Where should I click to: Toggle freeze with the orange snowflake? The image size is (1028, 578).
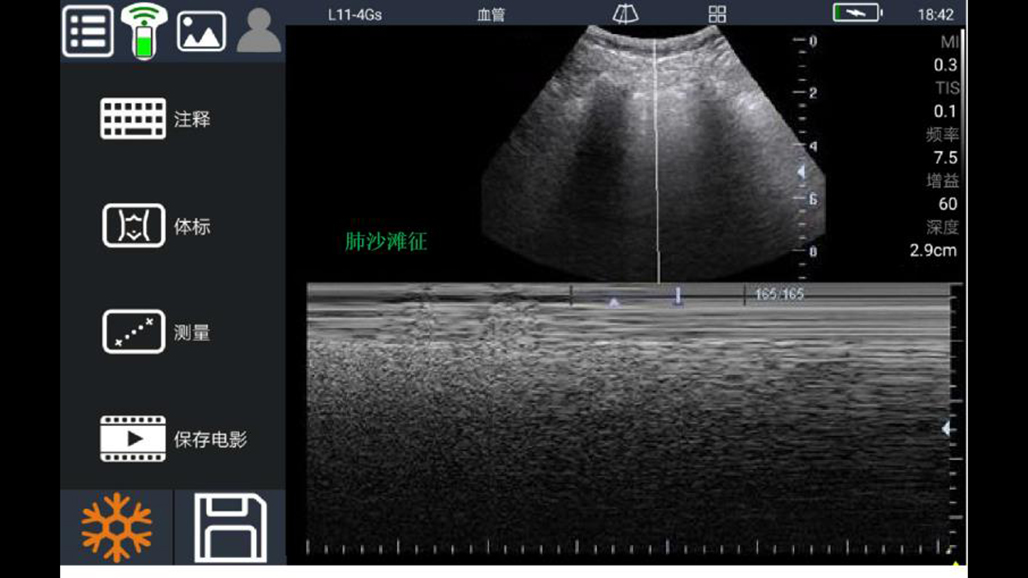pyautogui.click(x=117, y=527)
